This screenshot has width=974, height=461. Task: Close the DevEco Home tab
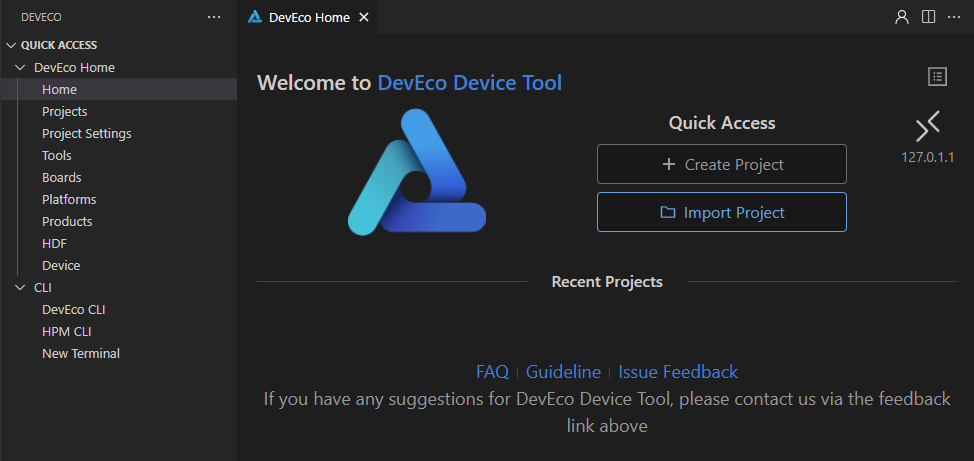click(363, 17)
